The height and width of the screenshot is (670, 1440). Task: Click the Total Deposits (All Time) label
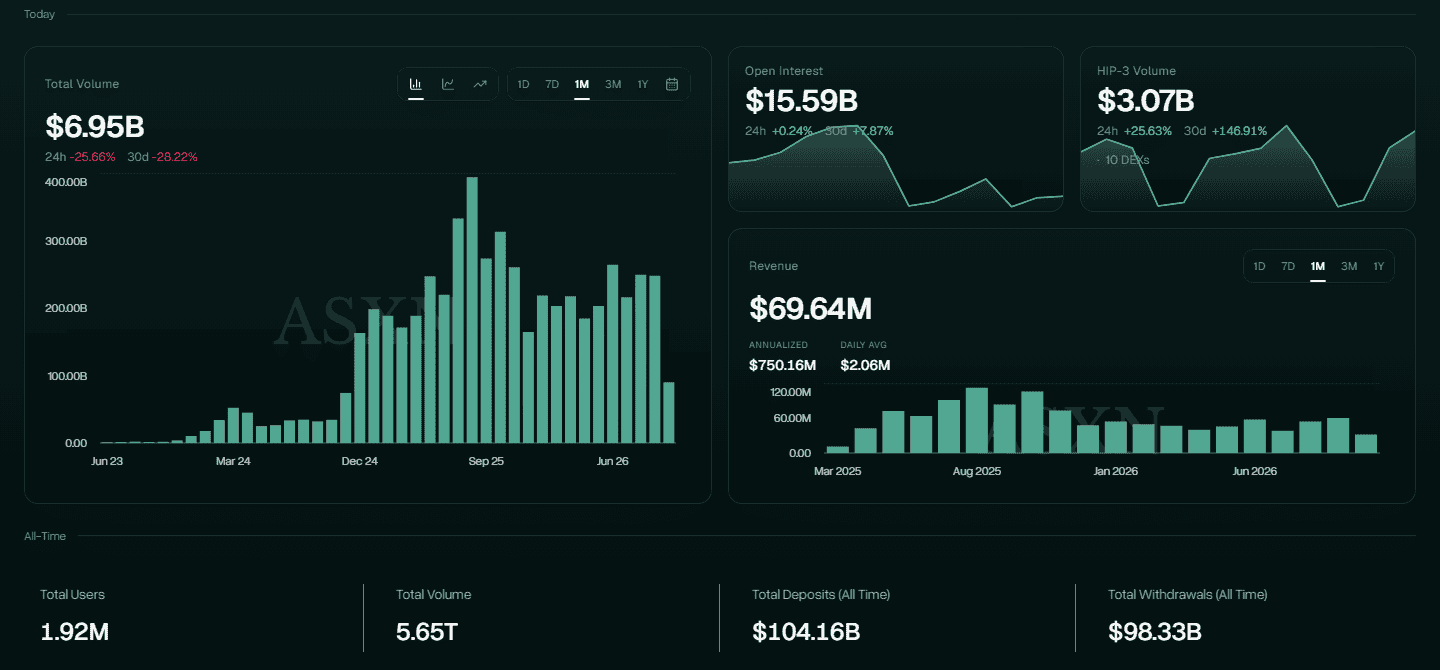(x=821, y=594)
